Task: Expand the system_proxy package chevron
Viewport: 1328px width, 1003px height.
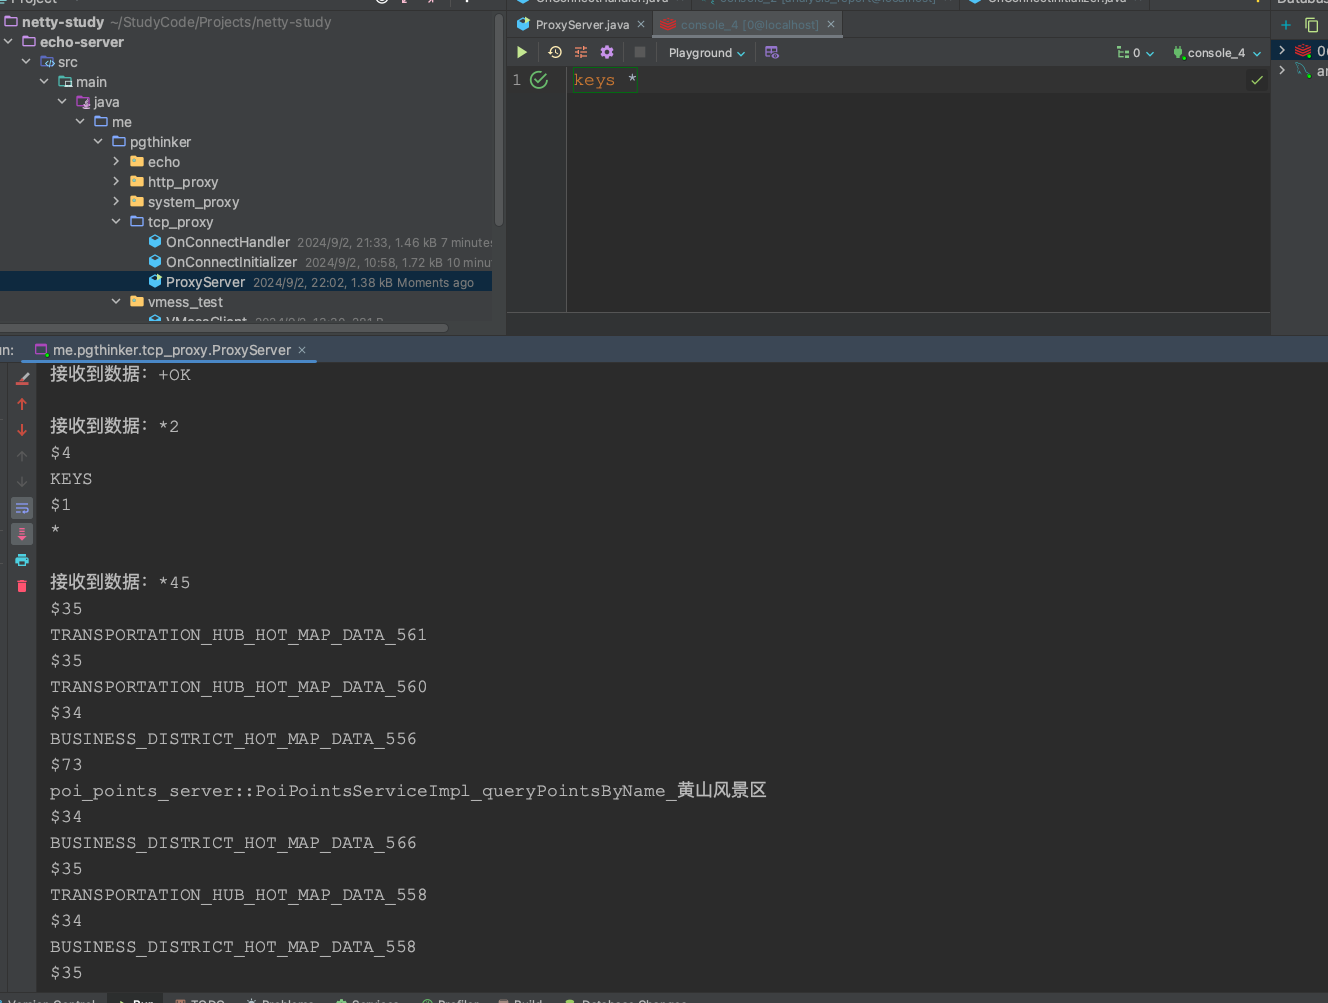Action: point(116,201)
